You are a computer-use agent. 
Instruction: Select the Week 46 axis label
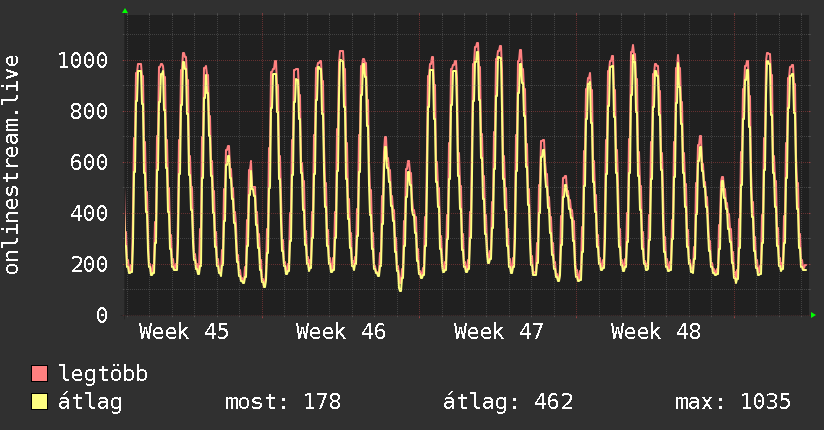(341, 331)
